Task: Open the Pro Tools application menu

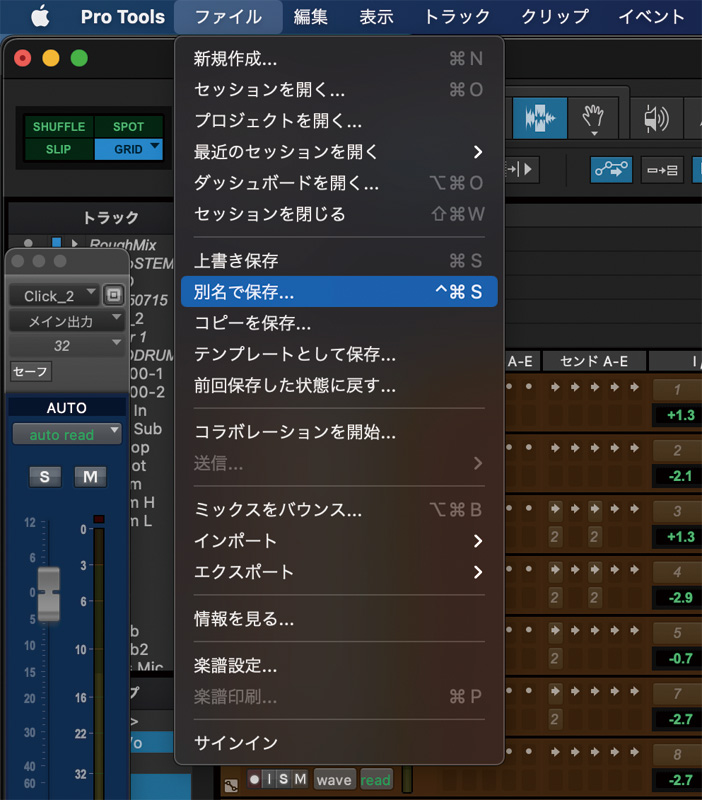Action: point(122,17)
